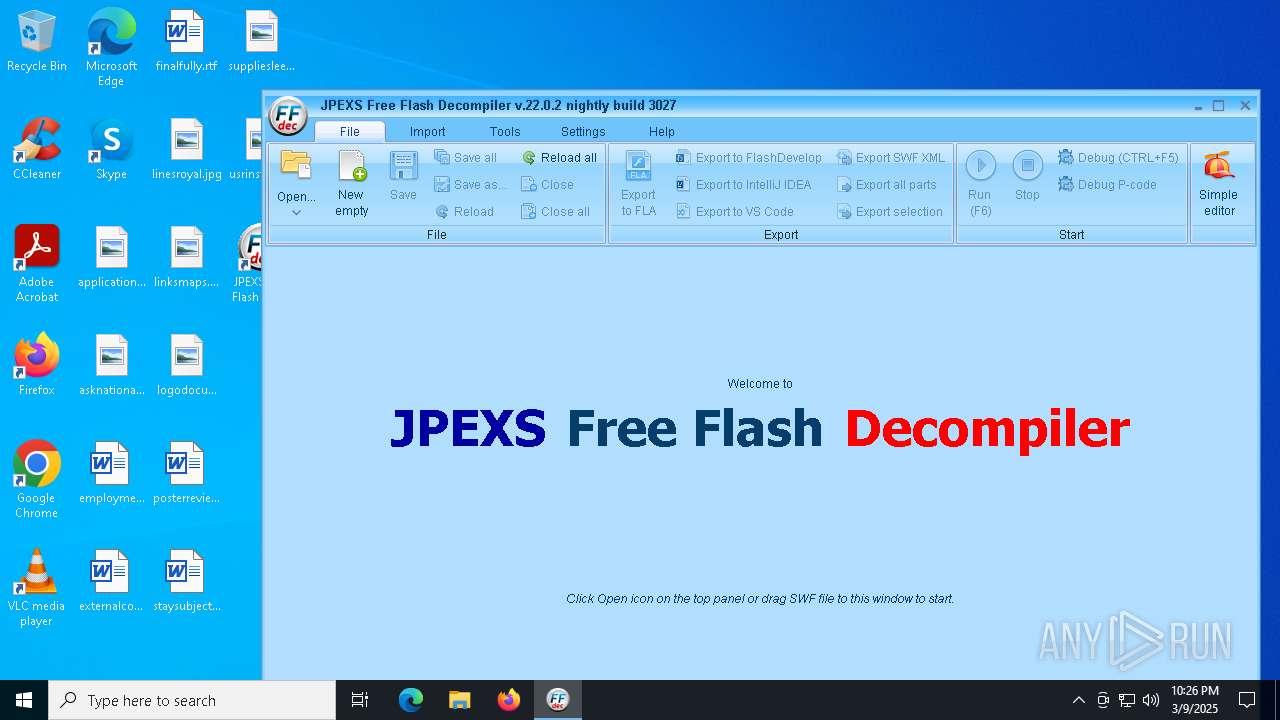
Task: Click the Run (F6) play icon
Action: [980, 165]
